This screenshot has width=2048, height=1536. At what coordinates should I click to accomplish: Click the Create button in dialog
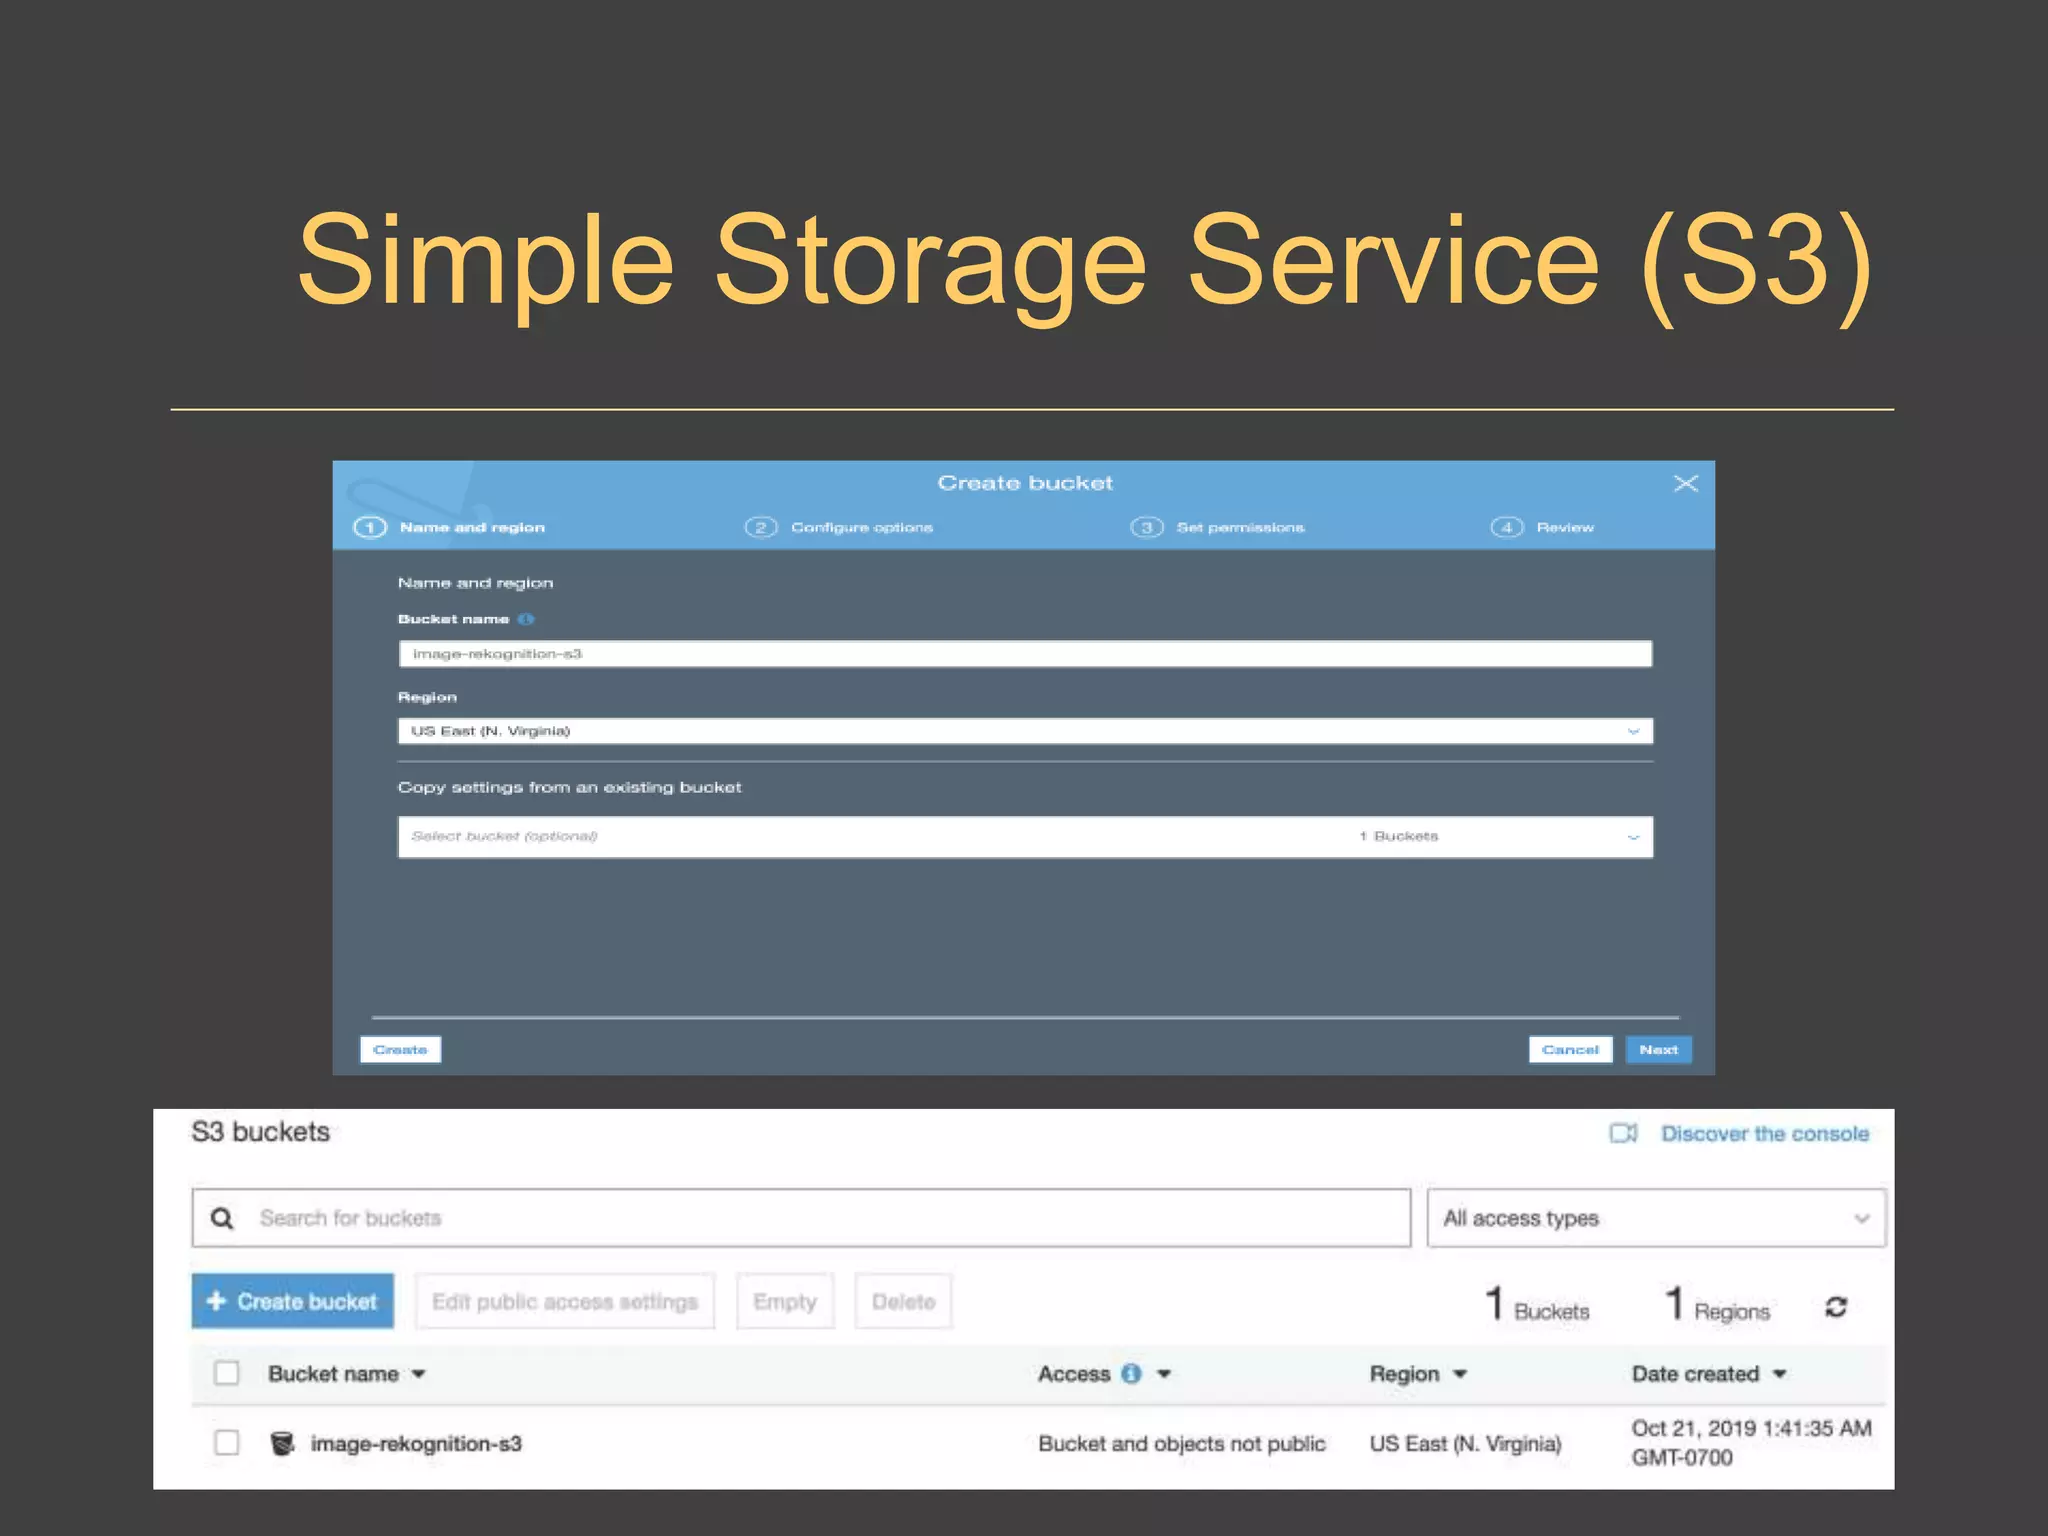tap(400, 1050)
